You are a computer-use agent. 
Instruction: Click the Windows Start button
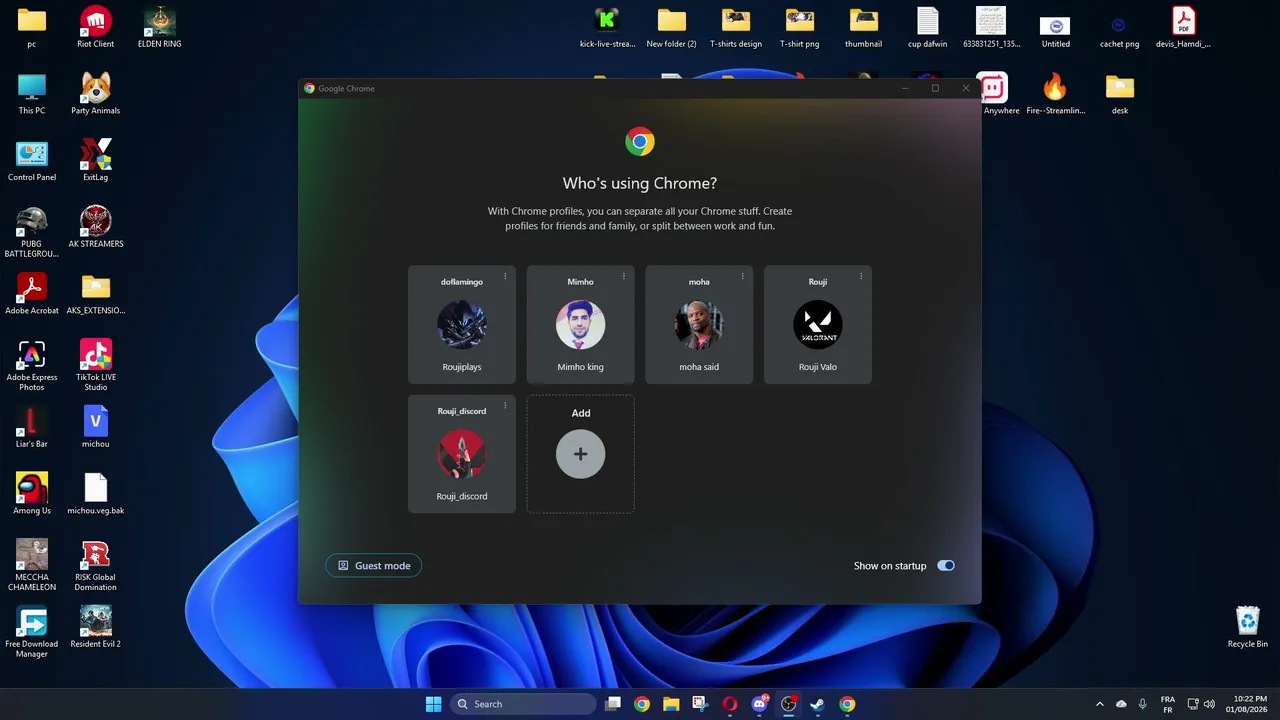click(x=433, y=704)
